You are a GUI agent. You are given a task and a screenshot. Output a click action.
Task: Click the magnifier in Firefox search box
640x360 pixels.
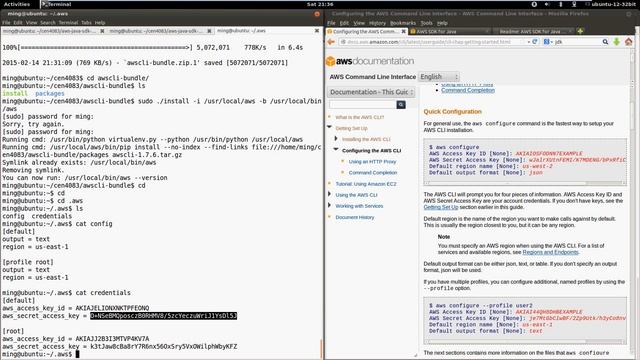(x=605, y=42)
